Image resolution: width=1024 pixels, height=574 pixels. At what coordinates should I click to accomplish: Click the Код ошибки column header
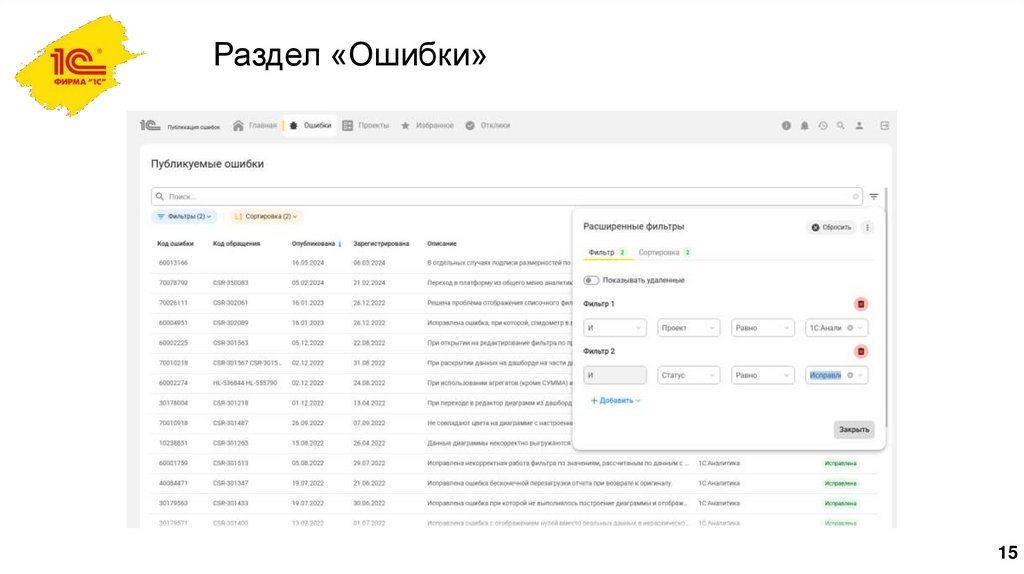tap(175, 244)
